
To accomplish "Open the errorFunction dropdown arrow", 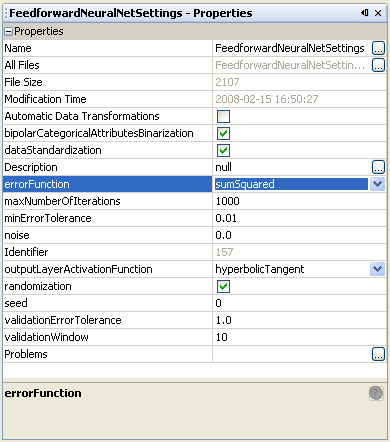I will [377, 184].
